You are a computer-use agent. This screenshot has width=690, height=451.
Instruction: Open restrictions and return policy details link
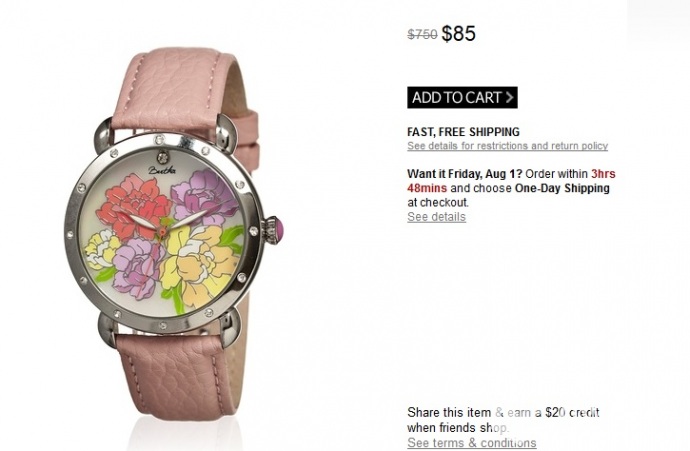point(507,146)
